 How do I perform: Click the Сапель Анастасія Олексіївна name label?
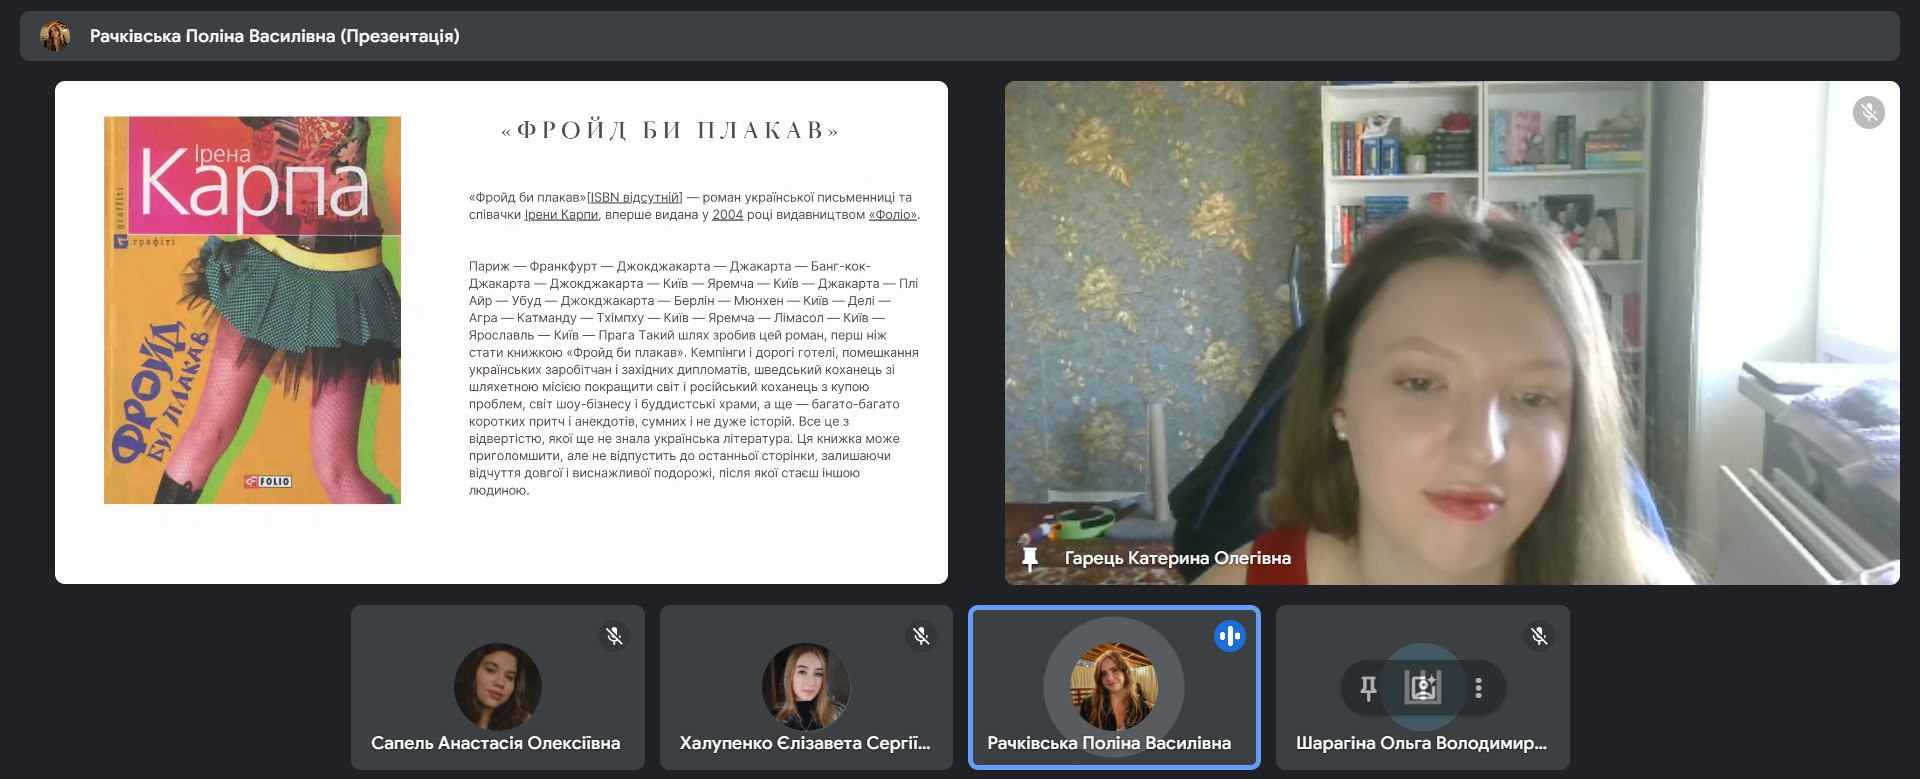click(x=495, y=743)
